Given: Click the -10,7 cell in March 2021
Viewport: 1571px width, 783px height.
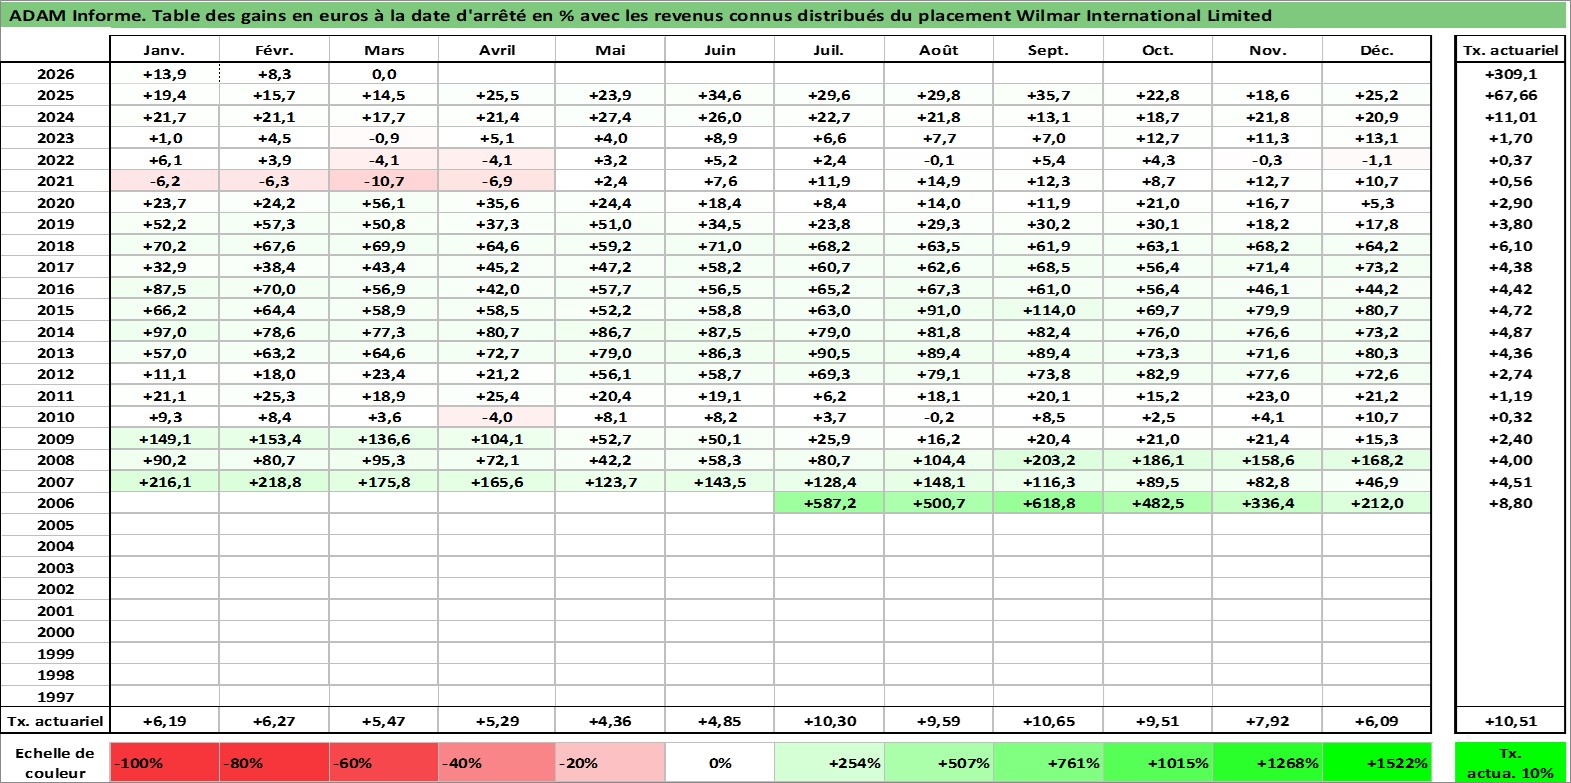Looking at the screenshot, I should 384,181.
